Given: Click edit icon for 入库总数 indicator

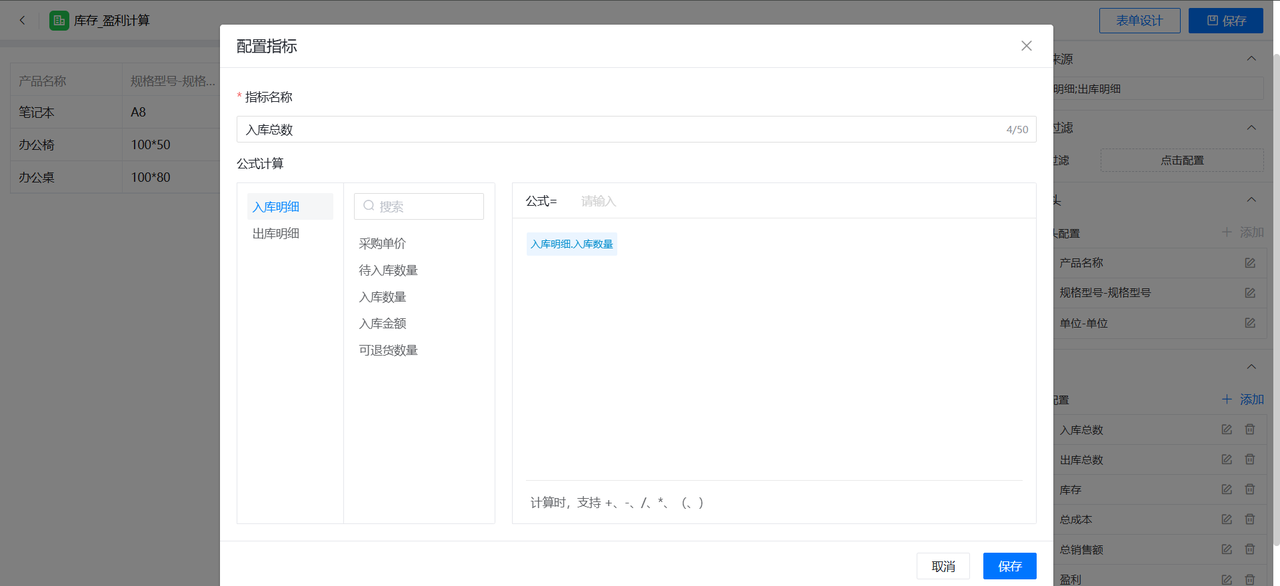Looking at the screenshot, I should point(1226,430).
